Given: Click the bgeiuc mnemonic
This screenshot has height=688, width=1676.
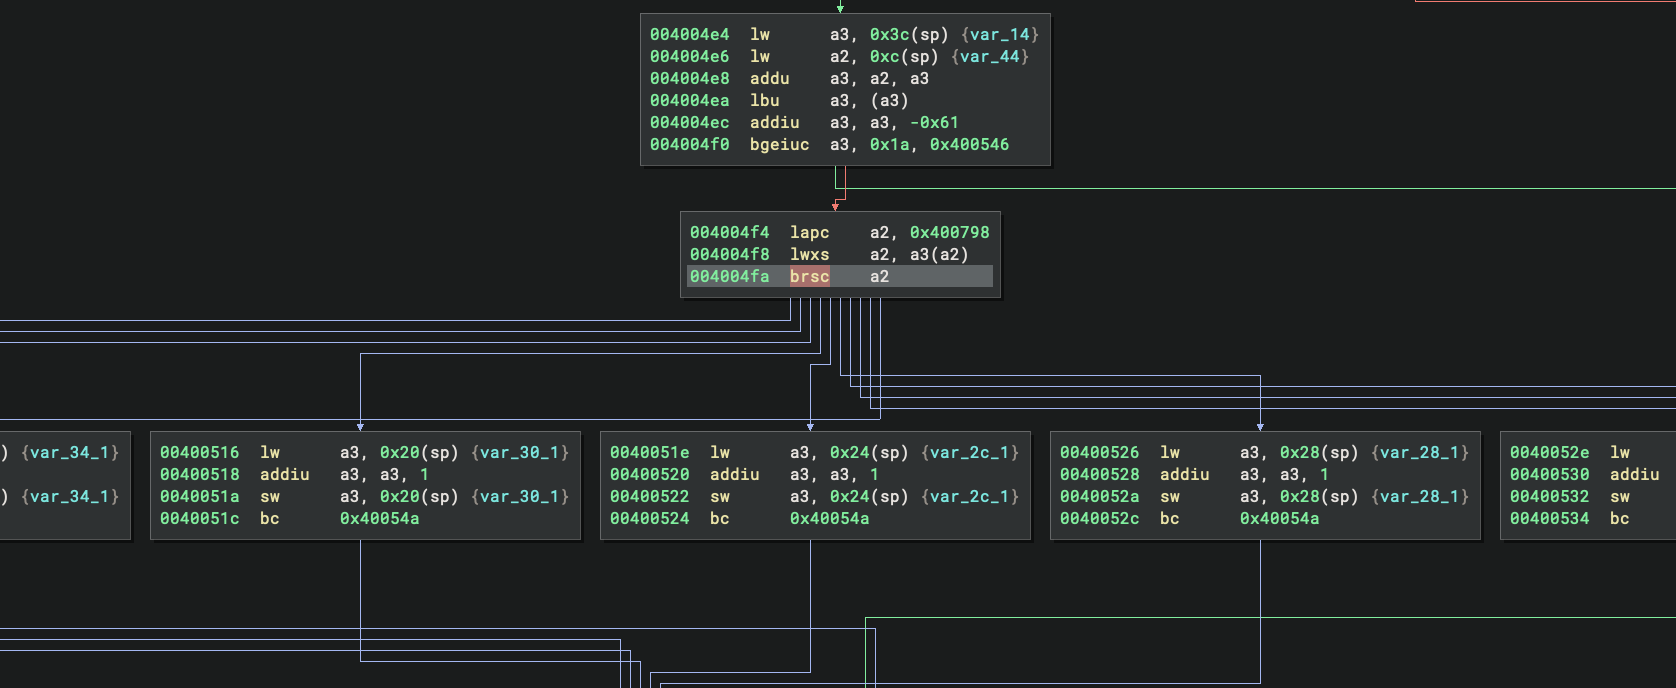Looking at the screenshot, I should point(780,145).
